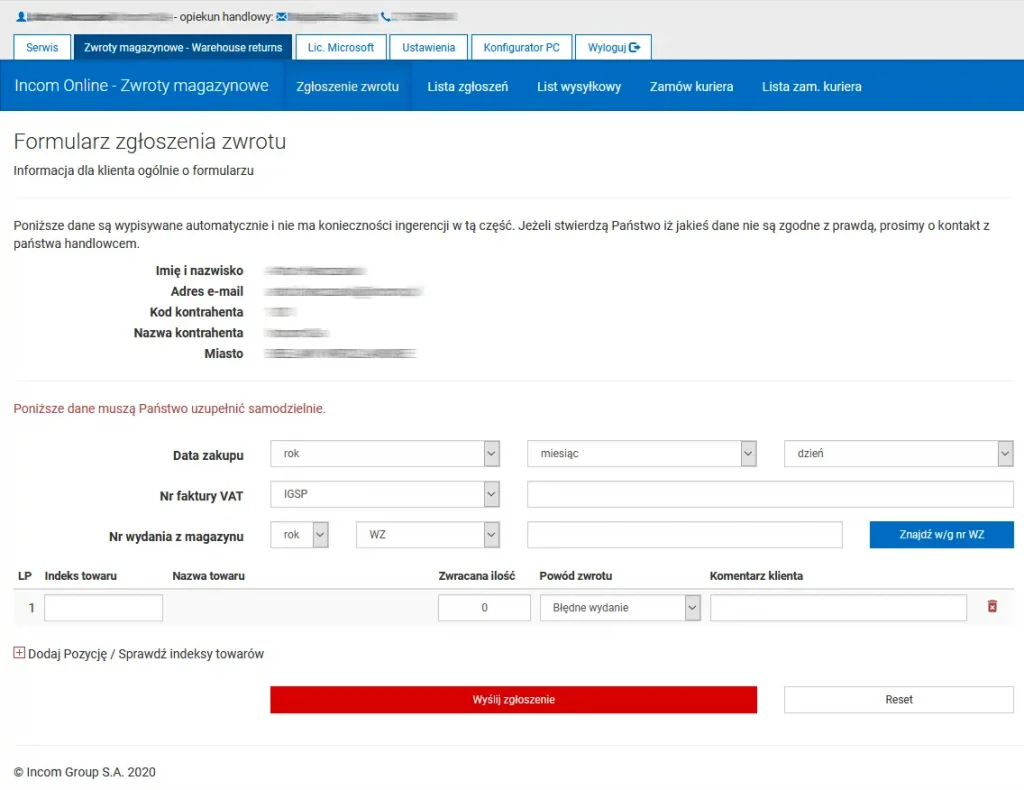The width and height of the screenshot is (1024, 790).
Task: Click the Reset button
Action: tap(898, 700)
